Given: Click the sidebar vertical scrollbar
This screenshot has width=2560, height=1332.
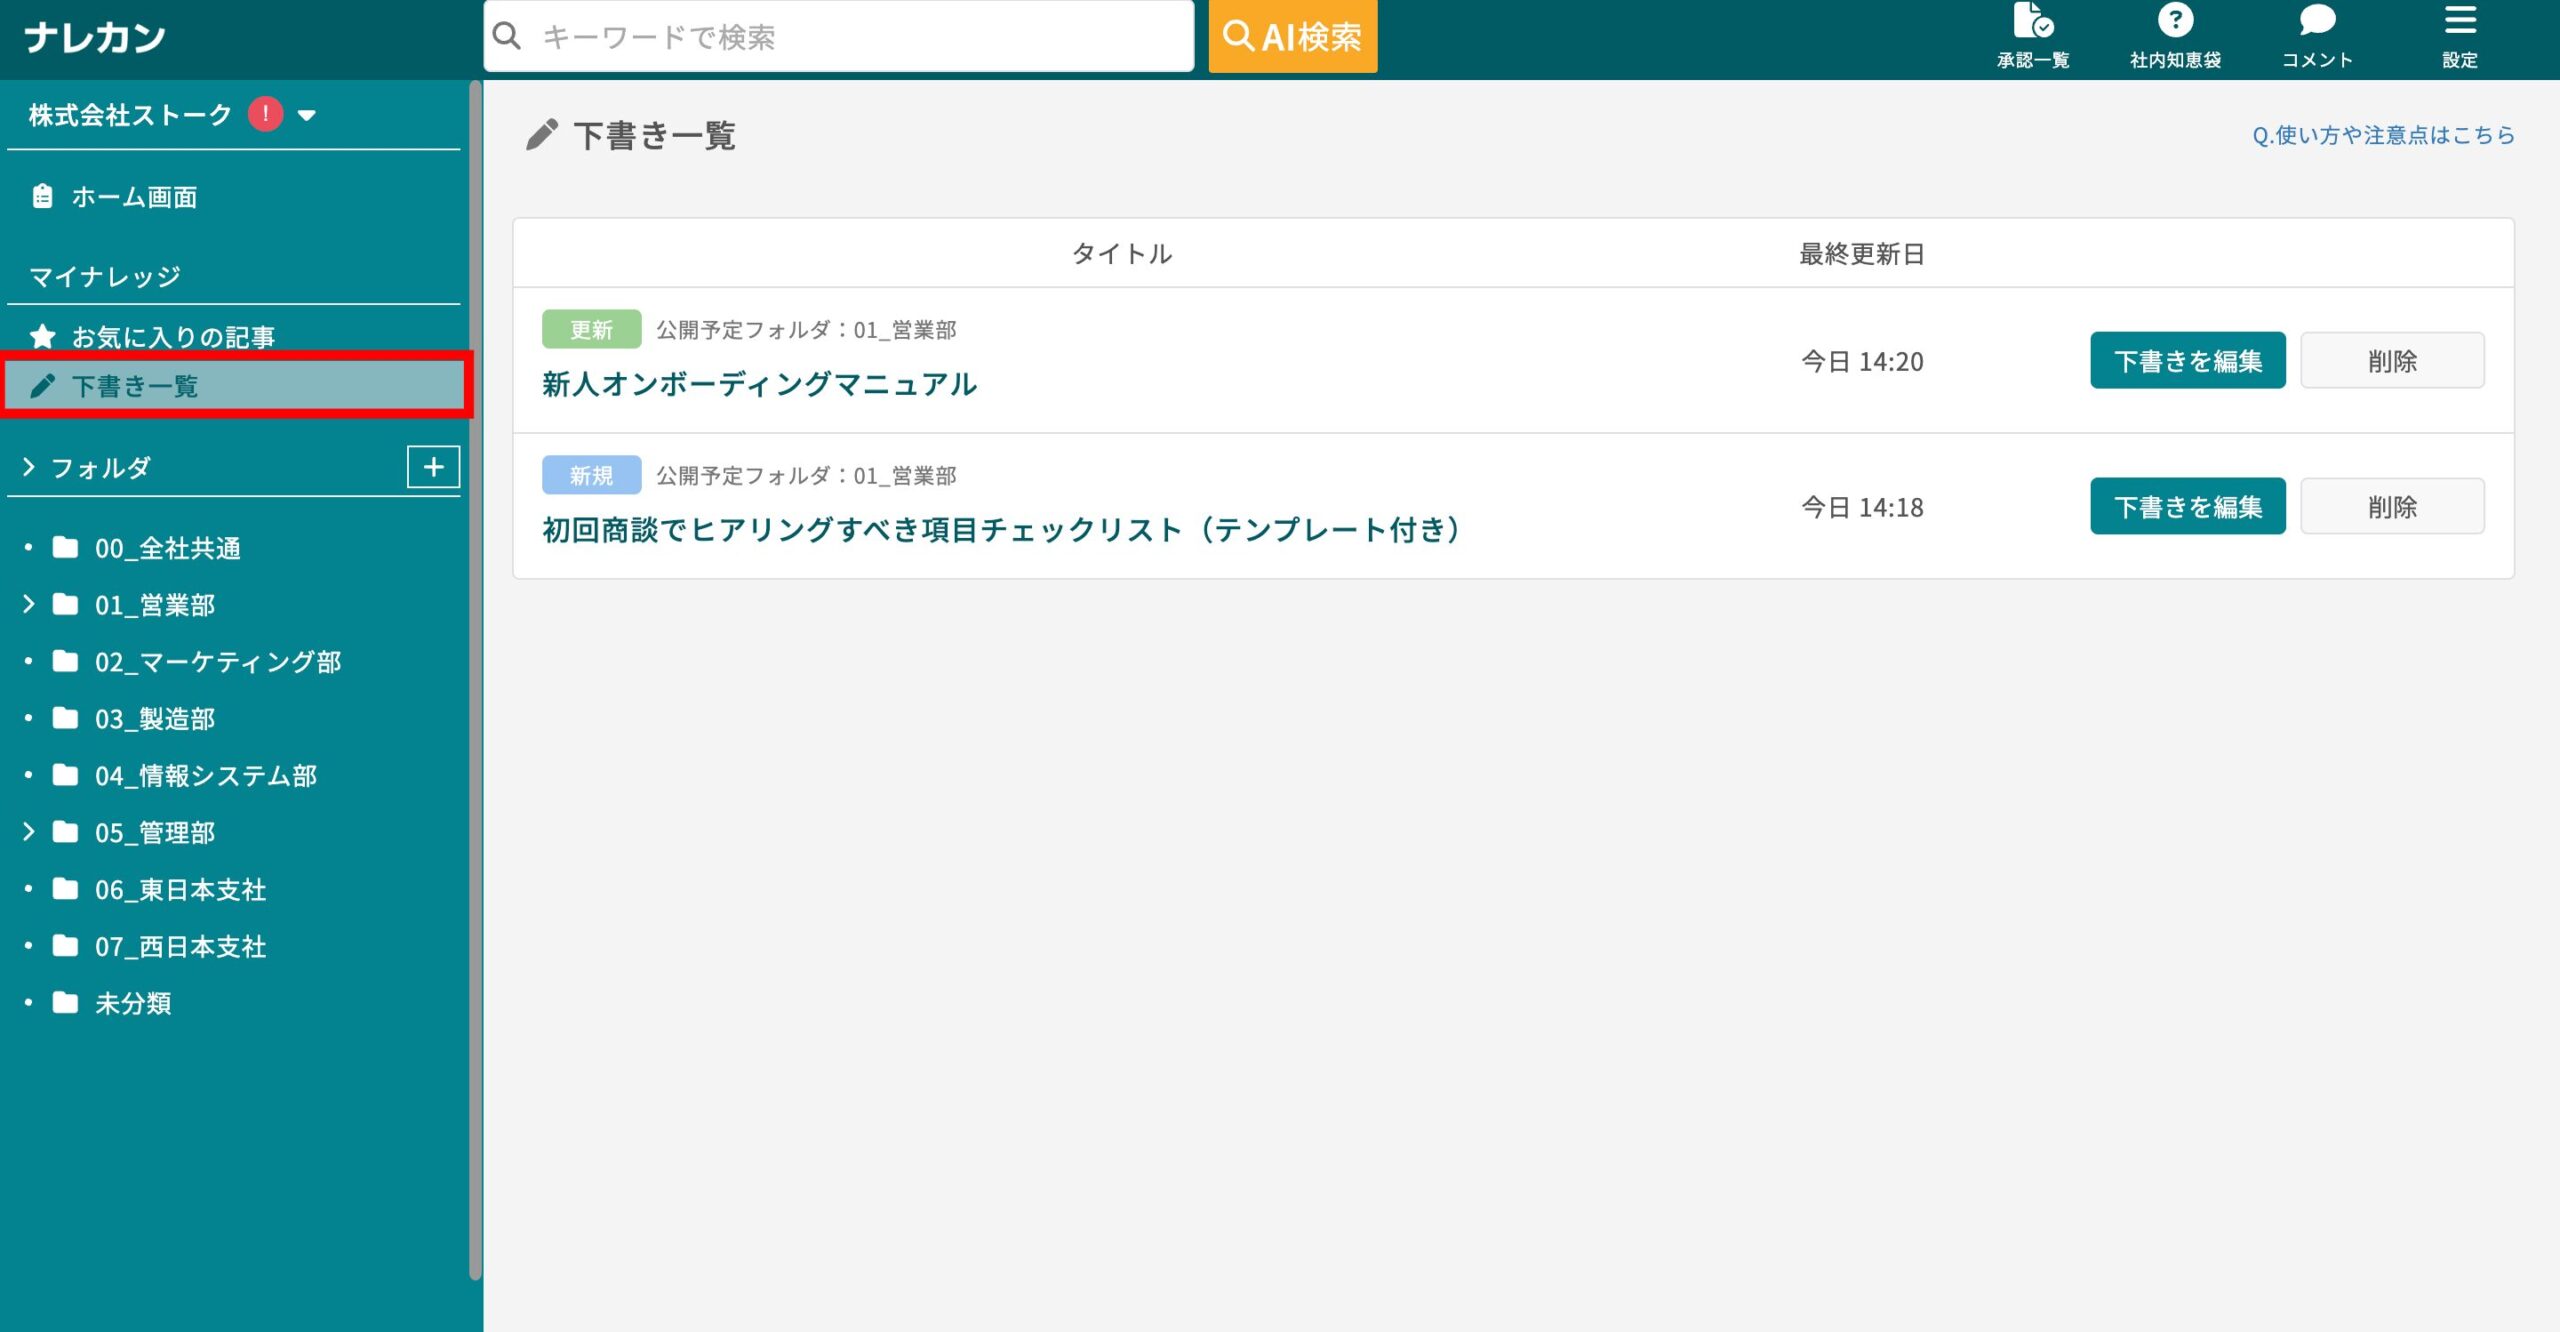Looking at the screenshot, I should tap(475, 680).
